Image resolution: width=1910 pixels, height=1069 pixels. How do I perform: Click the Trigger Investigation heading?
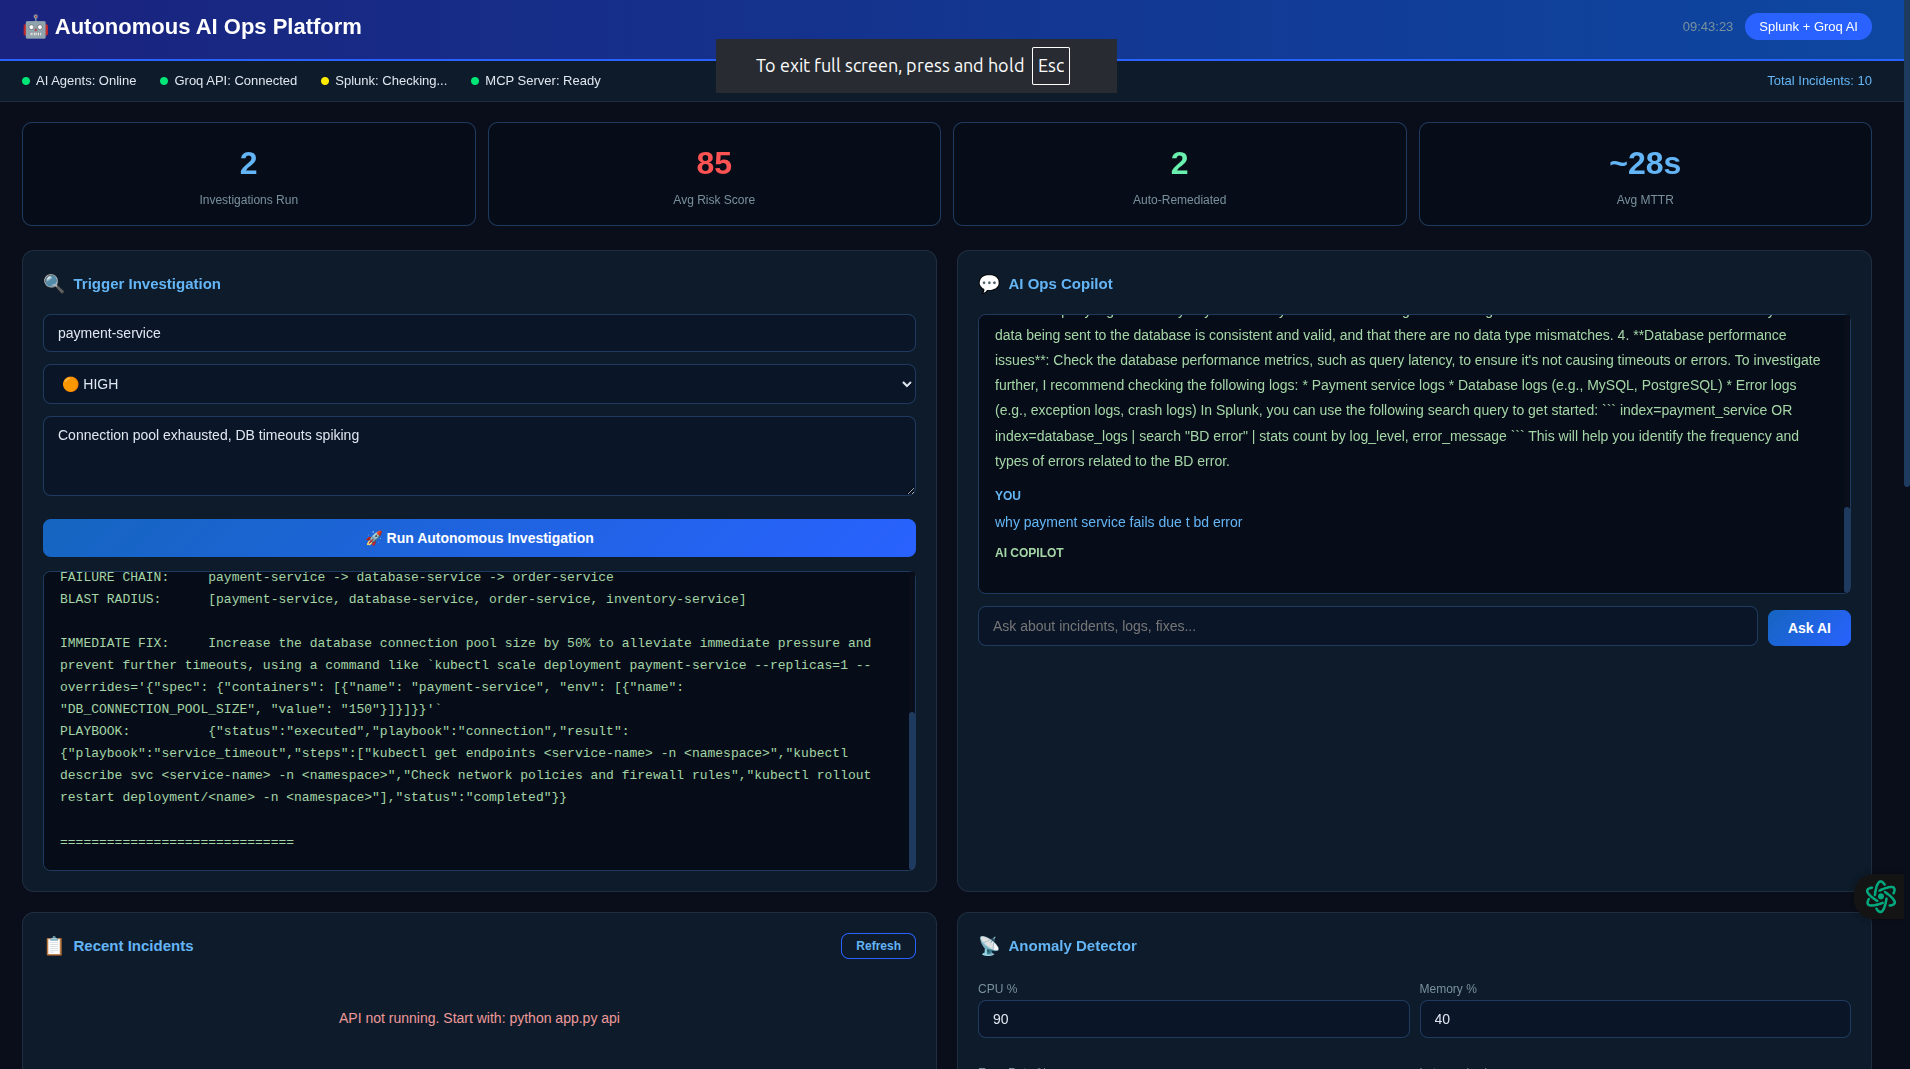(147, 284)
